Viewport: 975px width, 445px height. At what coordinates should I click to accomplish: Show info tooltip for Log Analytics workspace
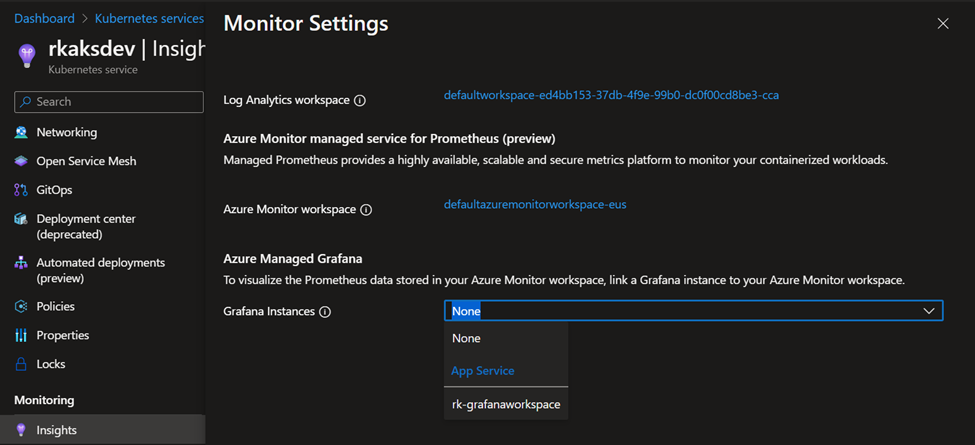pyautogui.click(x=360, y=101)
